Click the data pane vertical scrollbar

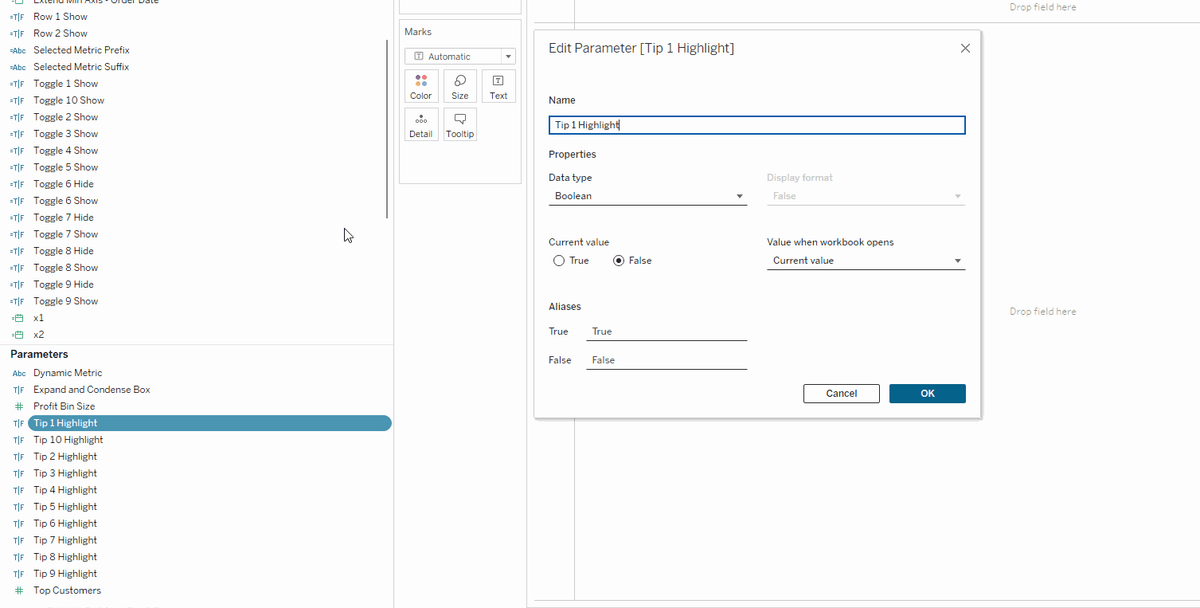(387, 129)
